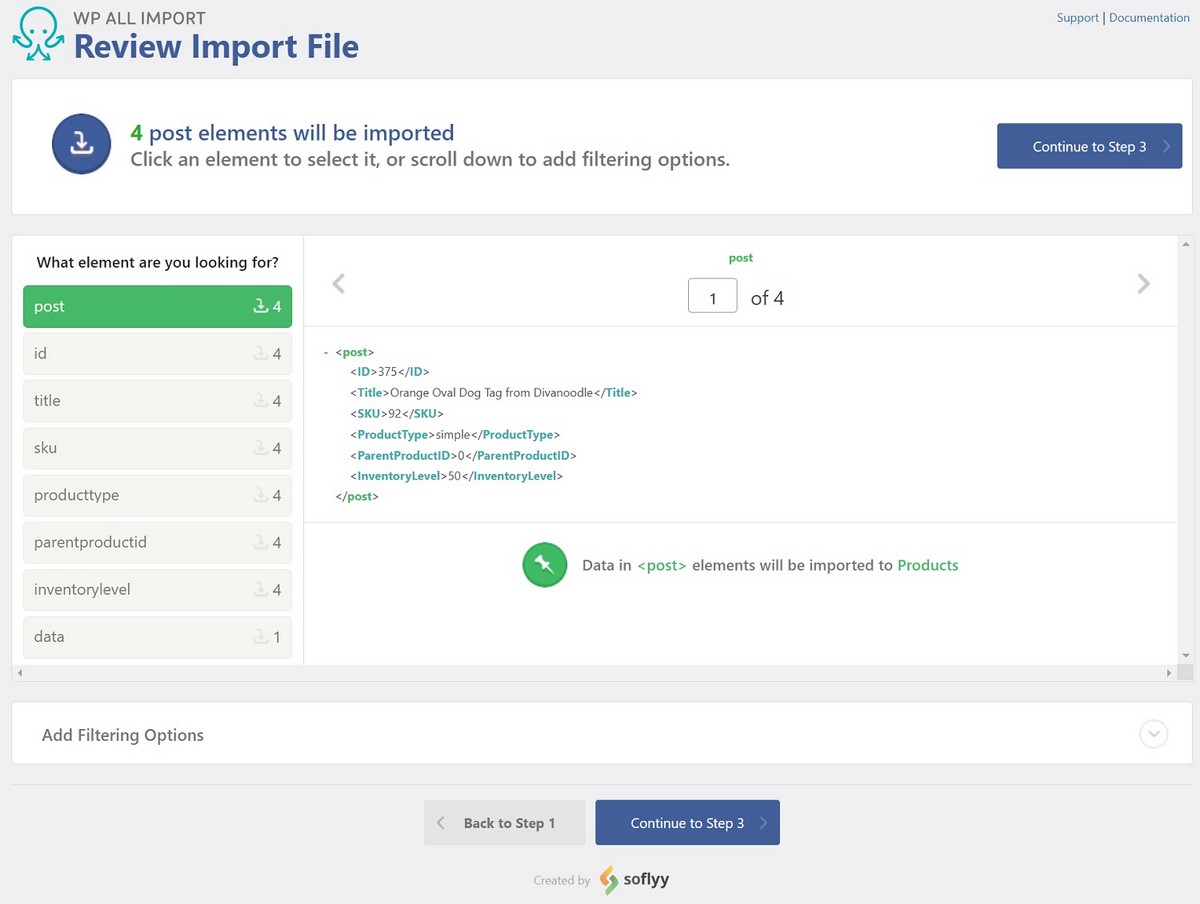Click Back to Step 1
Screen dimensions: 1200x904
point(504,822)
